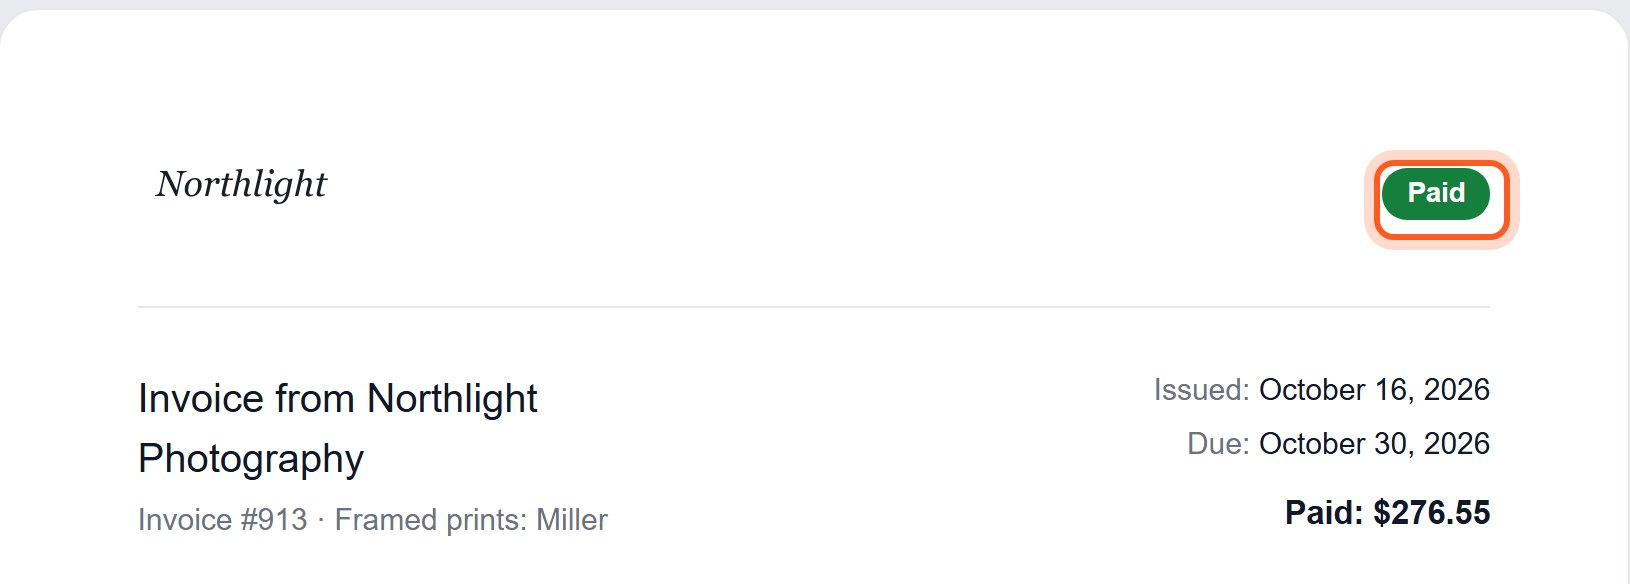Click the Due: label
This screenshot has width=1630, height=584.
1218,444
